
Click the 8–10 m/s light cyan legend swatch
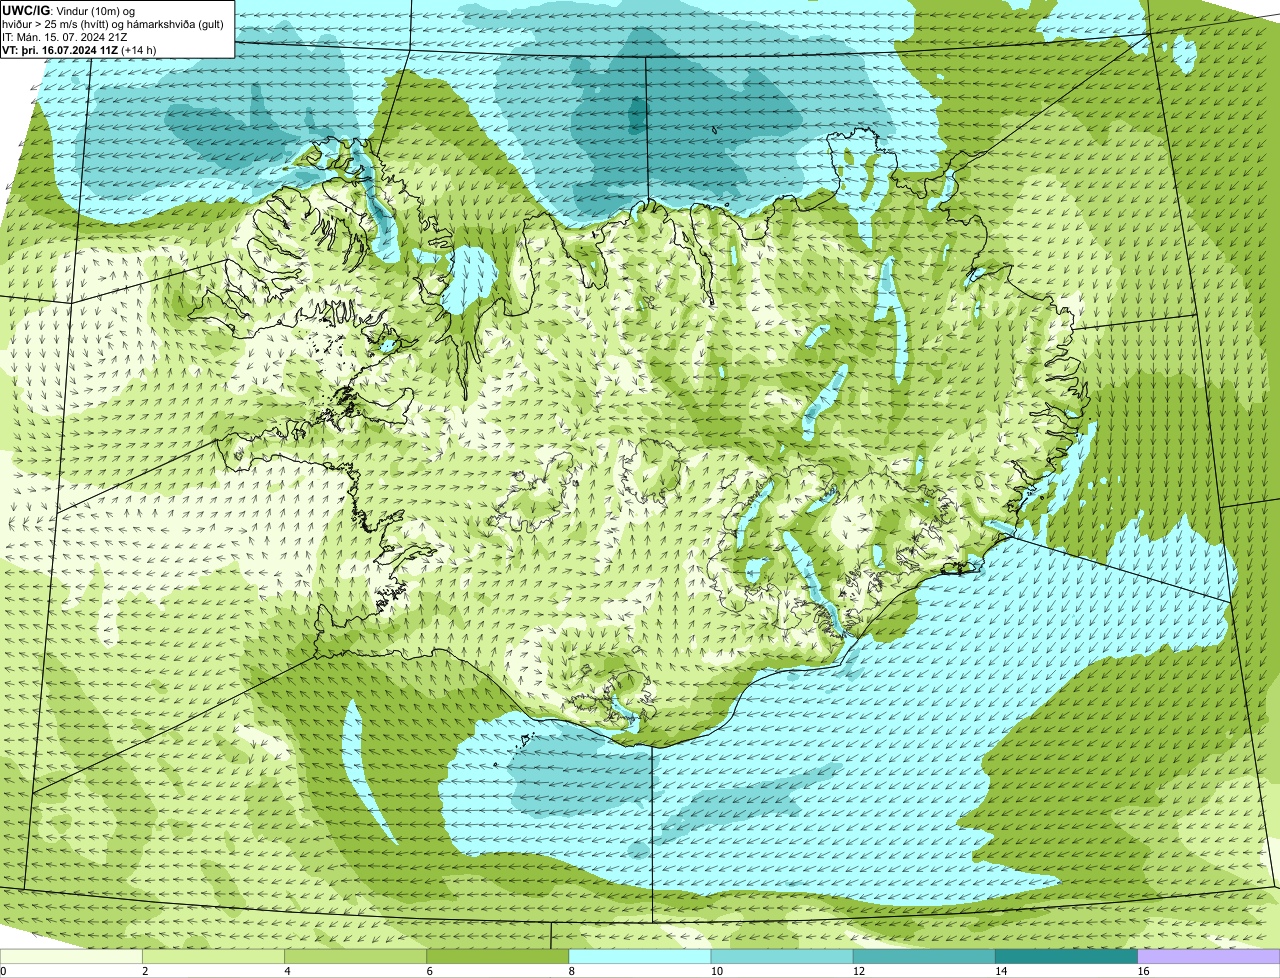640,957
